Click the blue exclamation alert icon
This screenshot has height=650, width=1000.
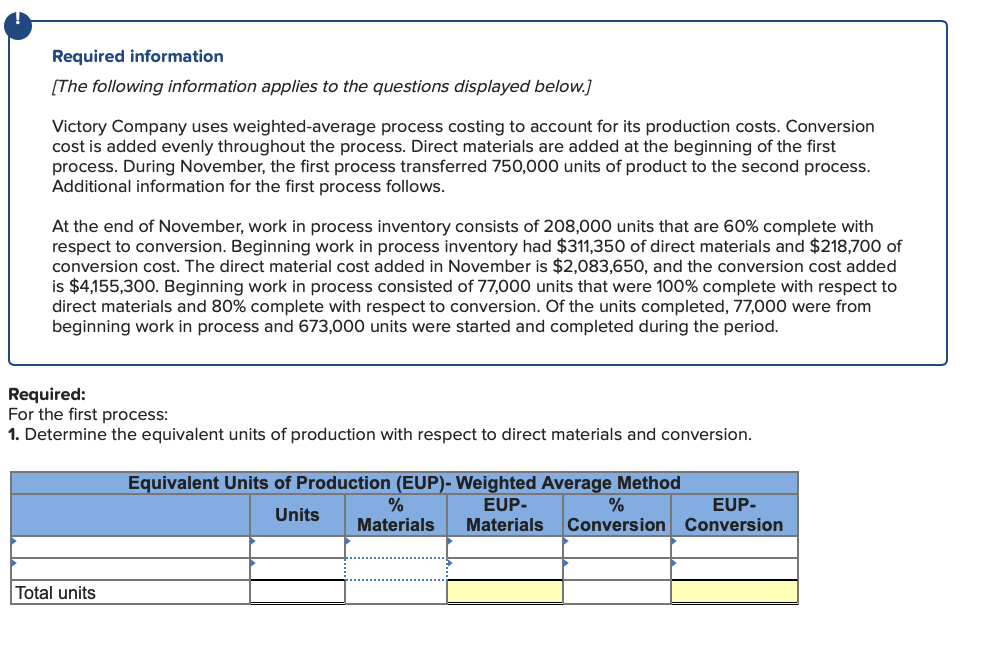[18, 24]
